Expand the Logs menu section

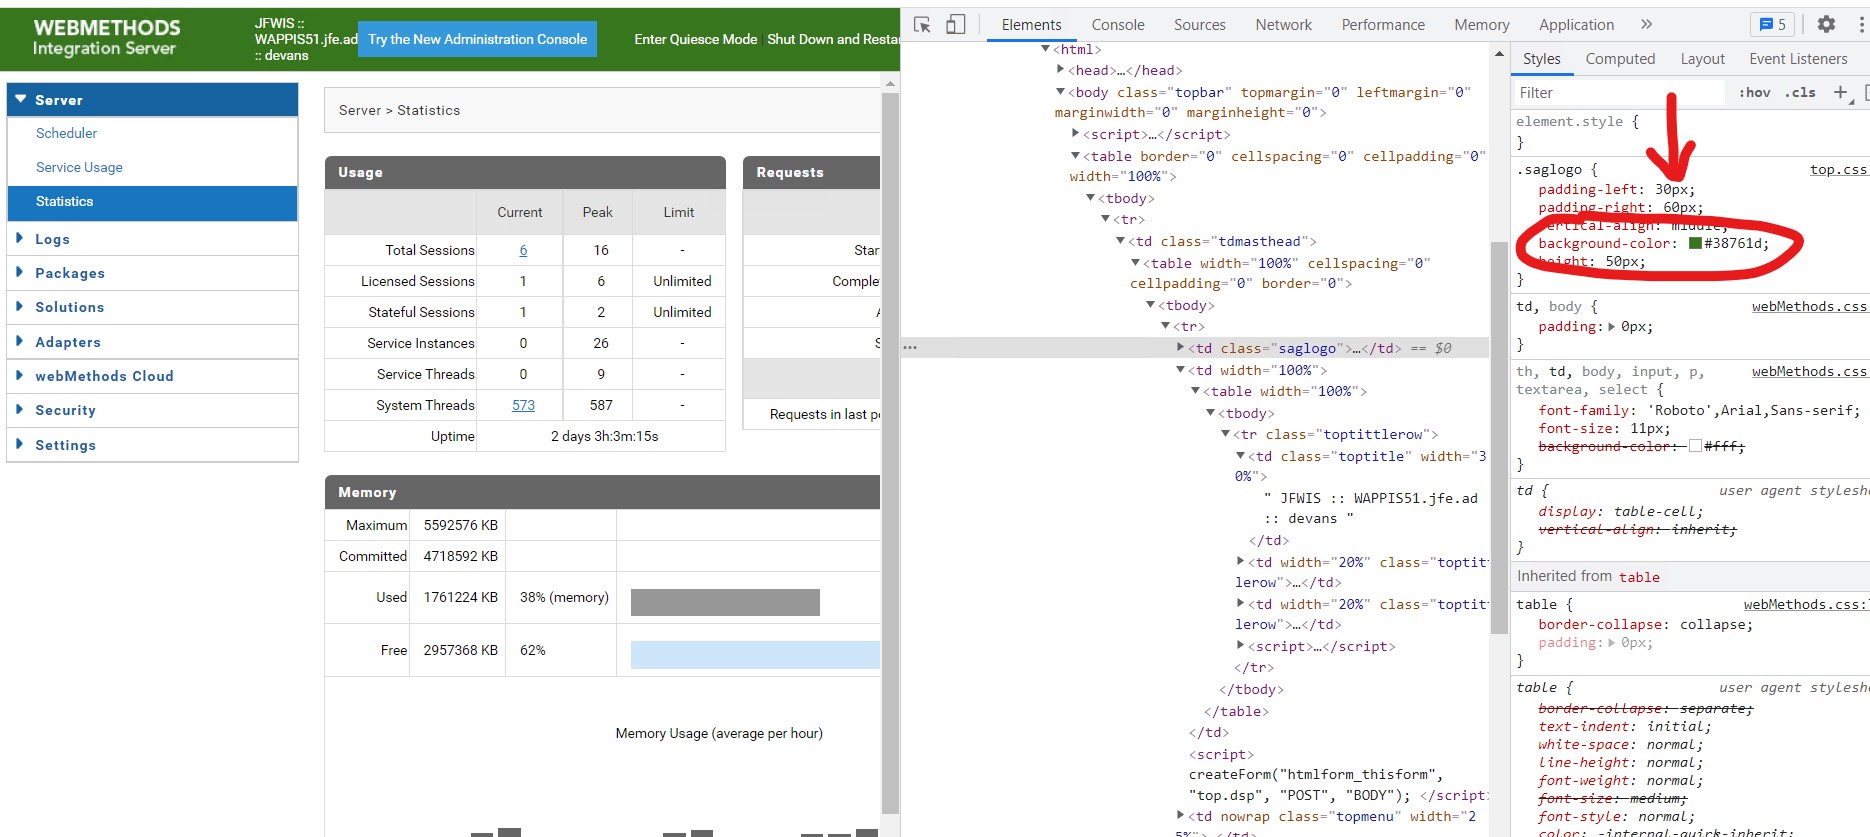coord(152,239)
